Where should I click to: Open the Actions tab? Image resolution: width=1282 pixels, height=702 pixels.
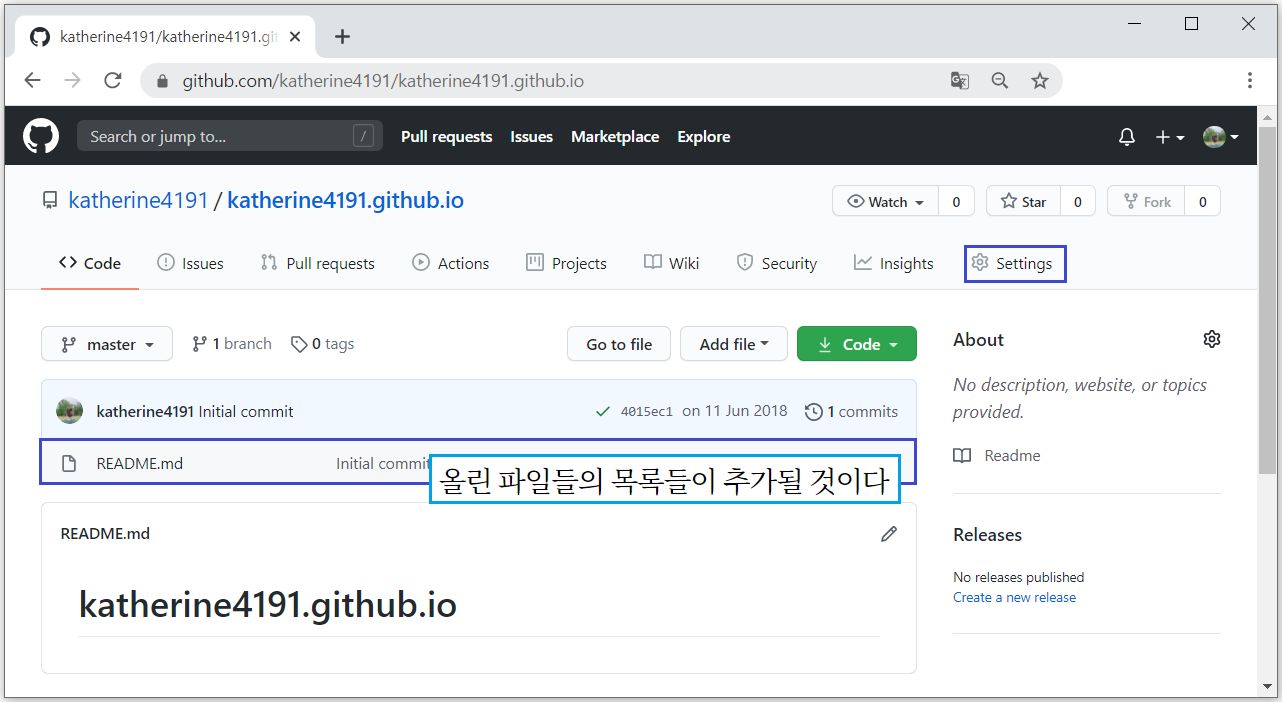pos(451,263)
